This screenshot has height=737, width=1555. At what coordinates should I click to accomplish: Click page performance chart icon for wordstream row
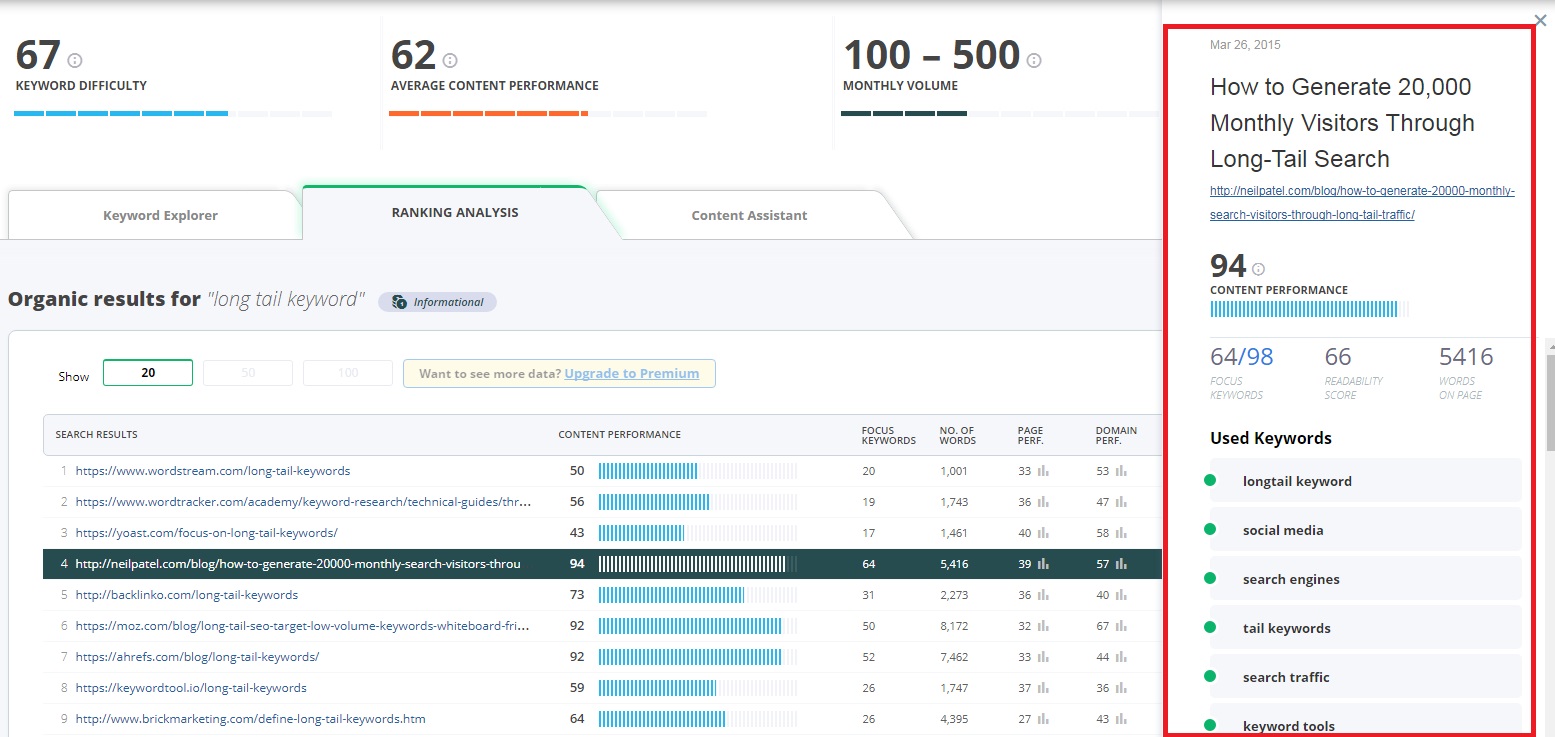click(1043, 471)
